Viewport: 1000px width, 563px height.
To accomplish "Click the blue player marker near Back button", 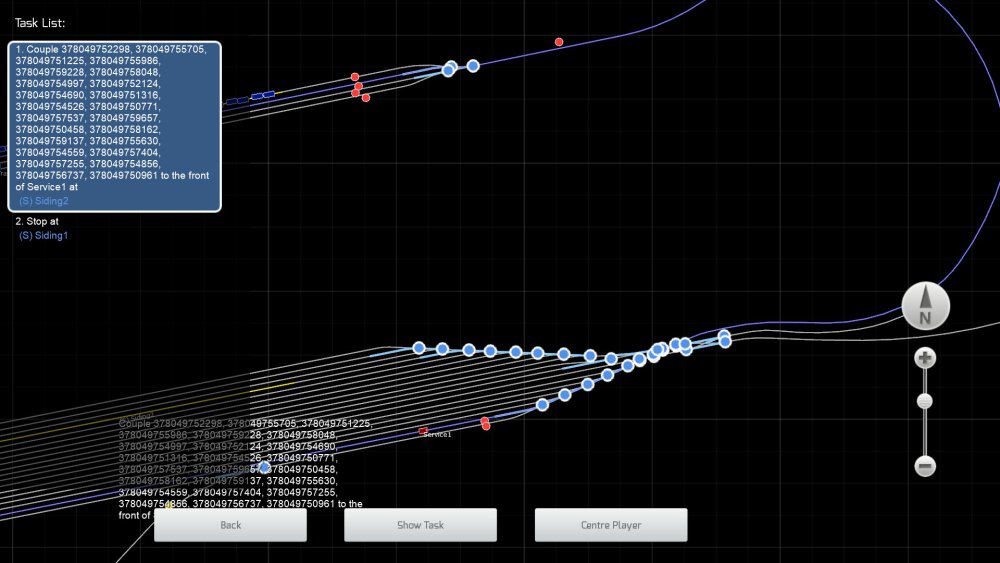I will click(264, 467).
